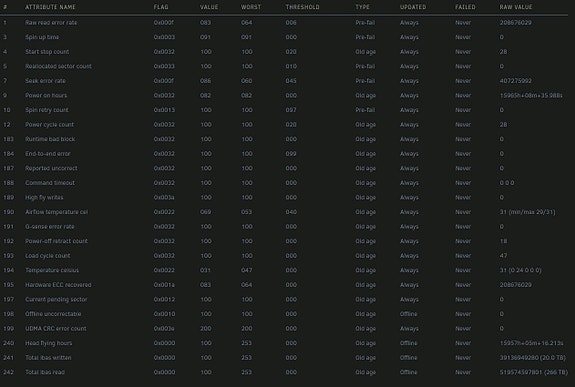Select the Offline uncorrectable attribute
This screenshot has width=575, height=387.
pyautogui.click(x=53, y=314)
